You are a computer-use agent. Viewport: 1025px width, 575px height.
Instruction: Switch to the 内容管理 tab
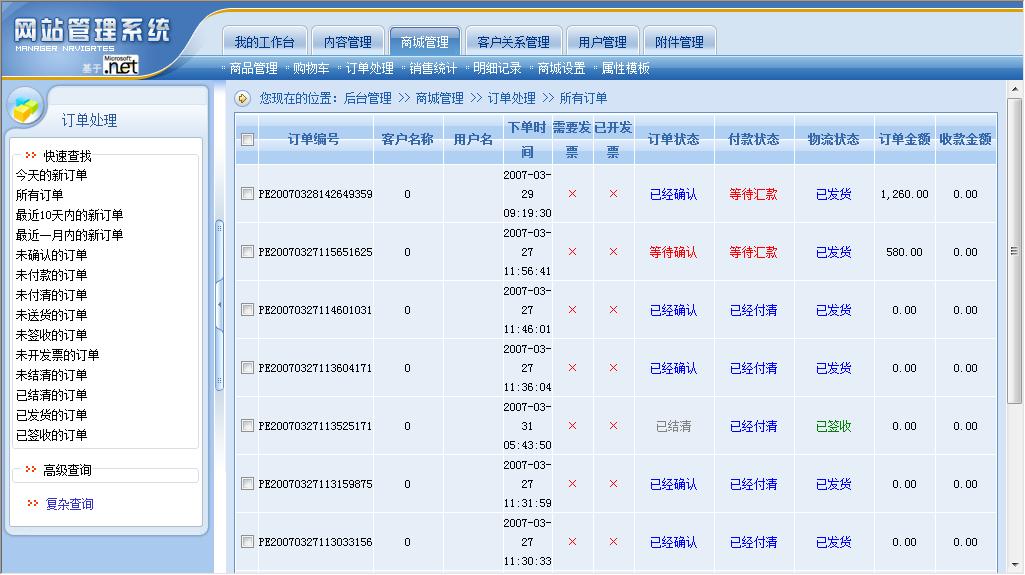[x=347, y=42]
